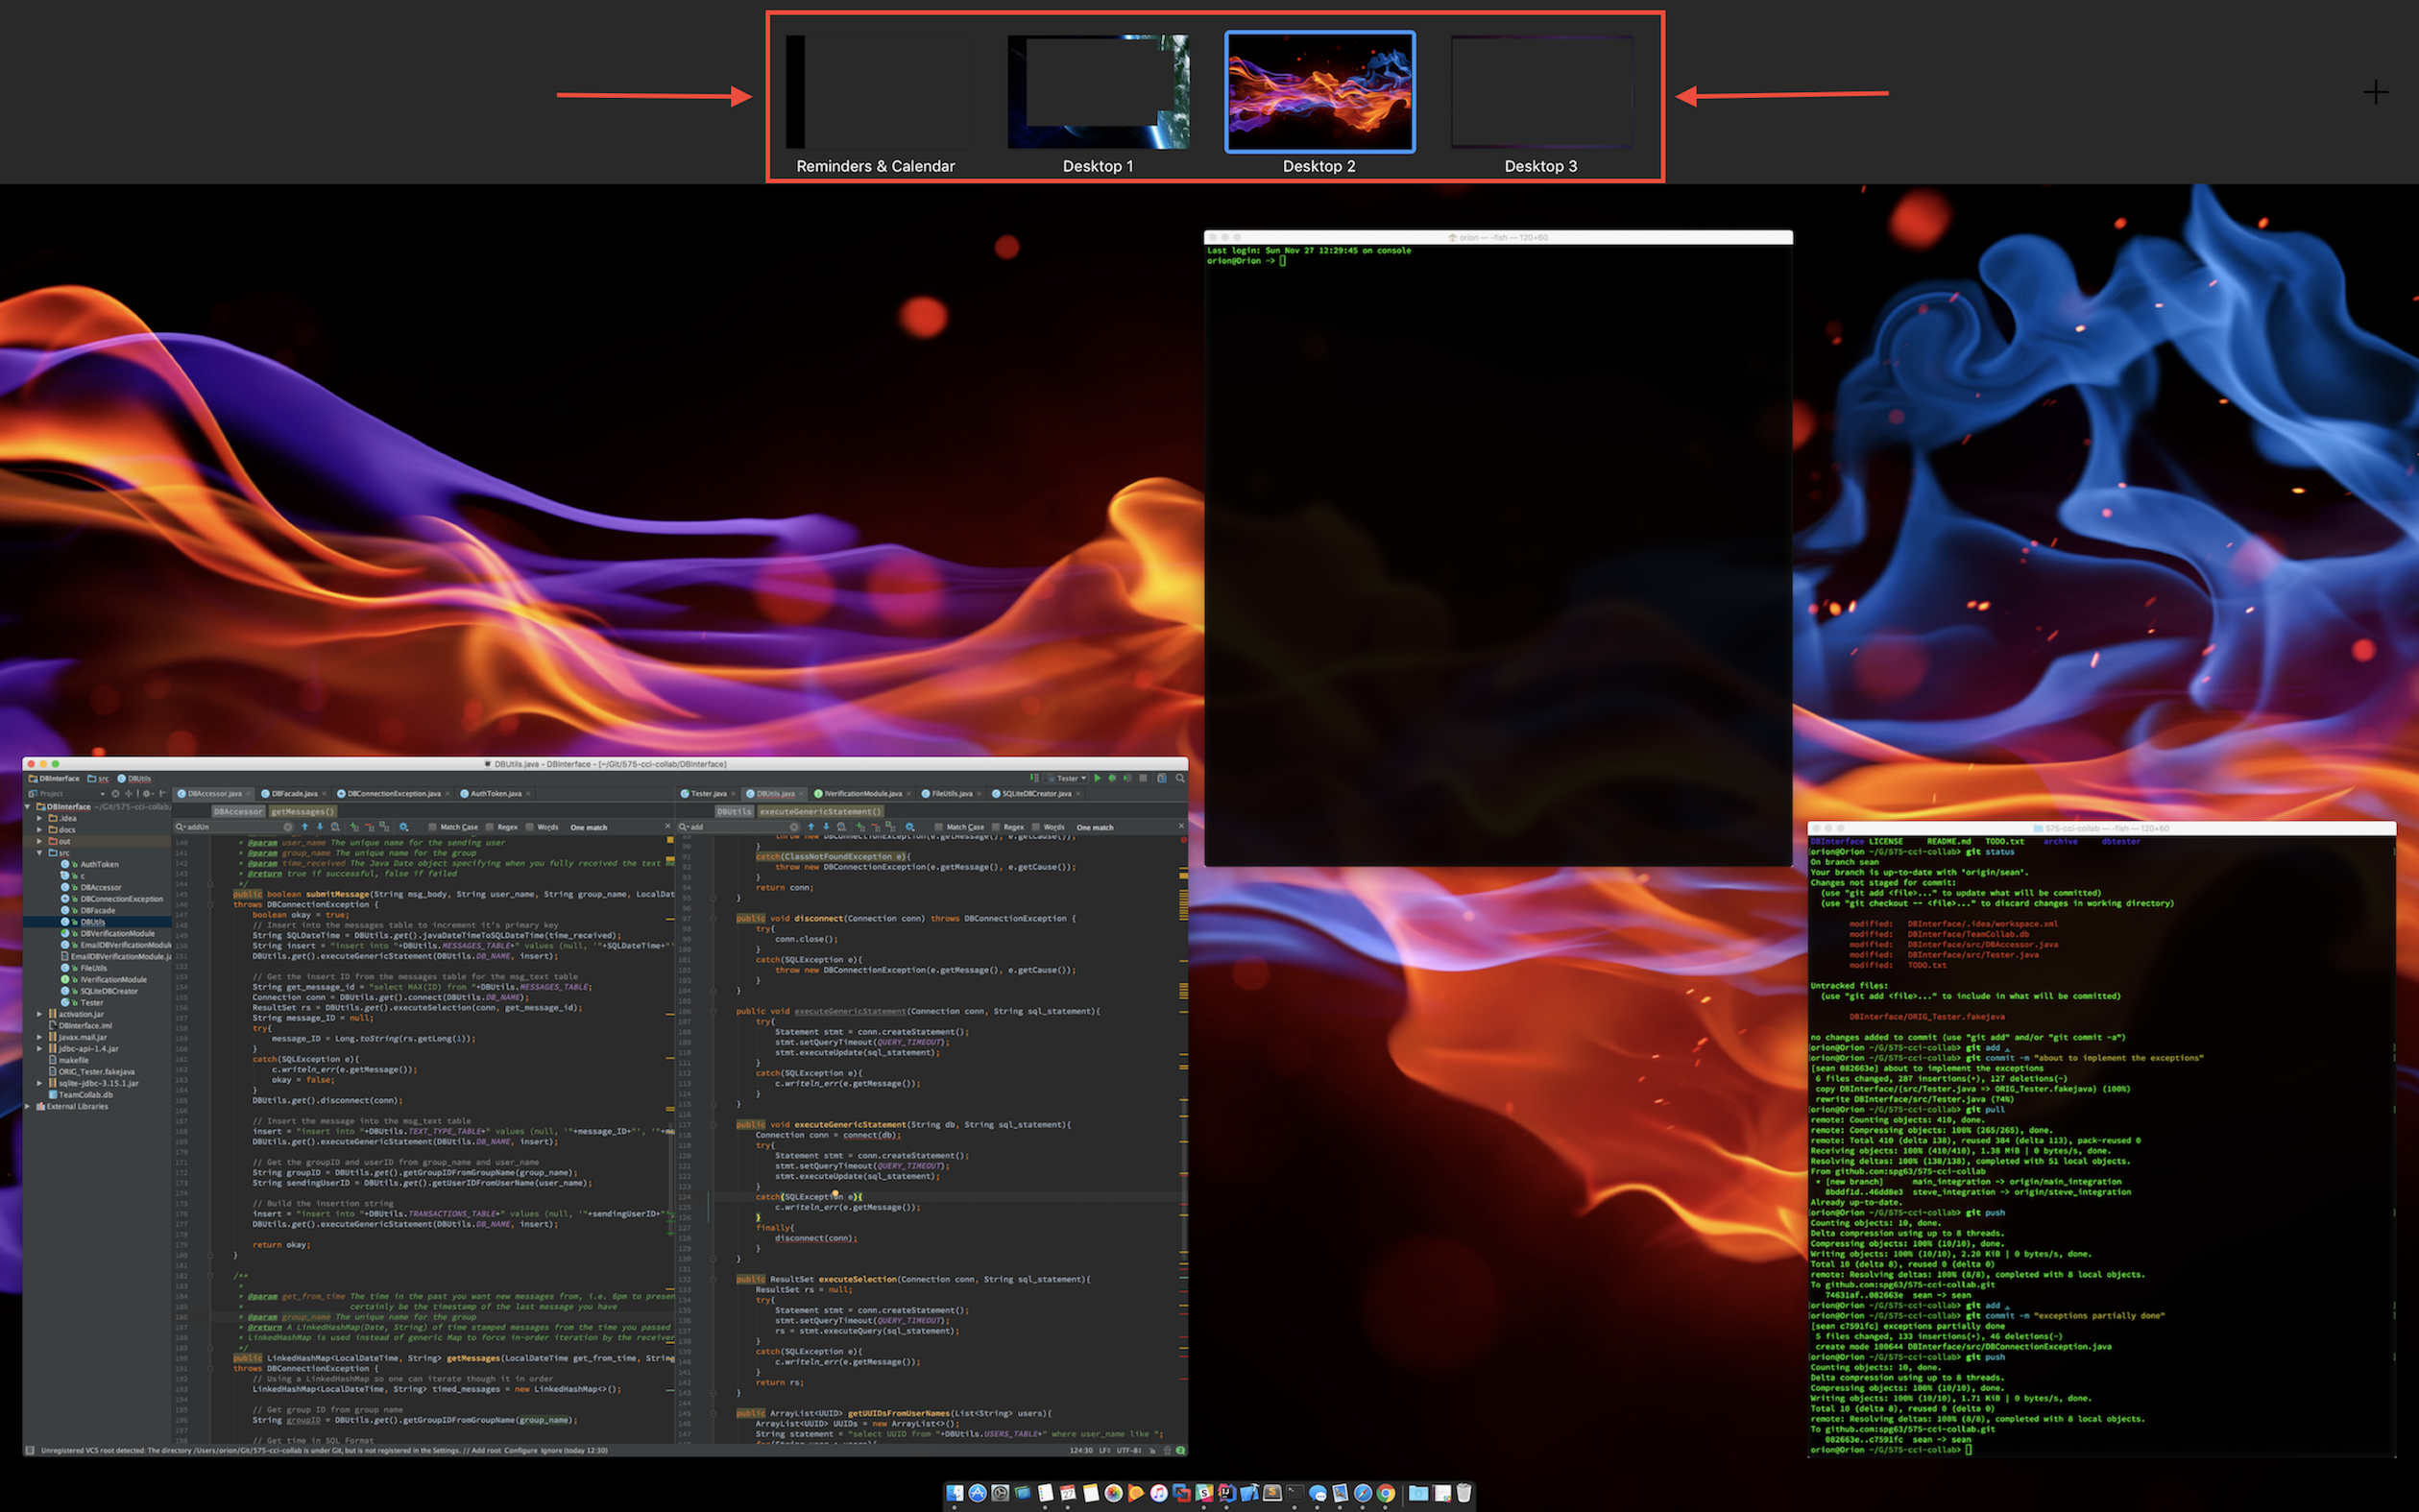Click the green Run button in IntelliJ toolbar
The height and width of the screenshot is (1512, 2419).
click(1097, 778)
